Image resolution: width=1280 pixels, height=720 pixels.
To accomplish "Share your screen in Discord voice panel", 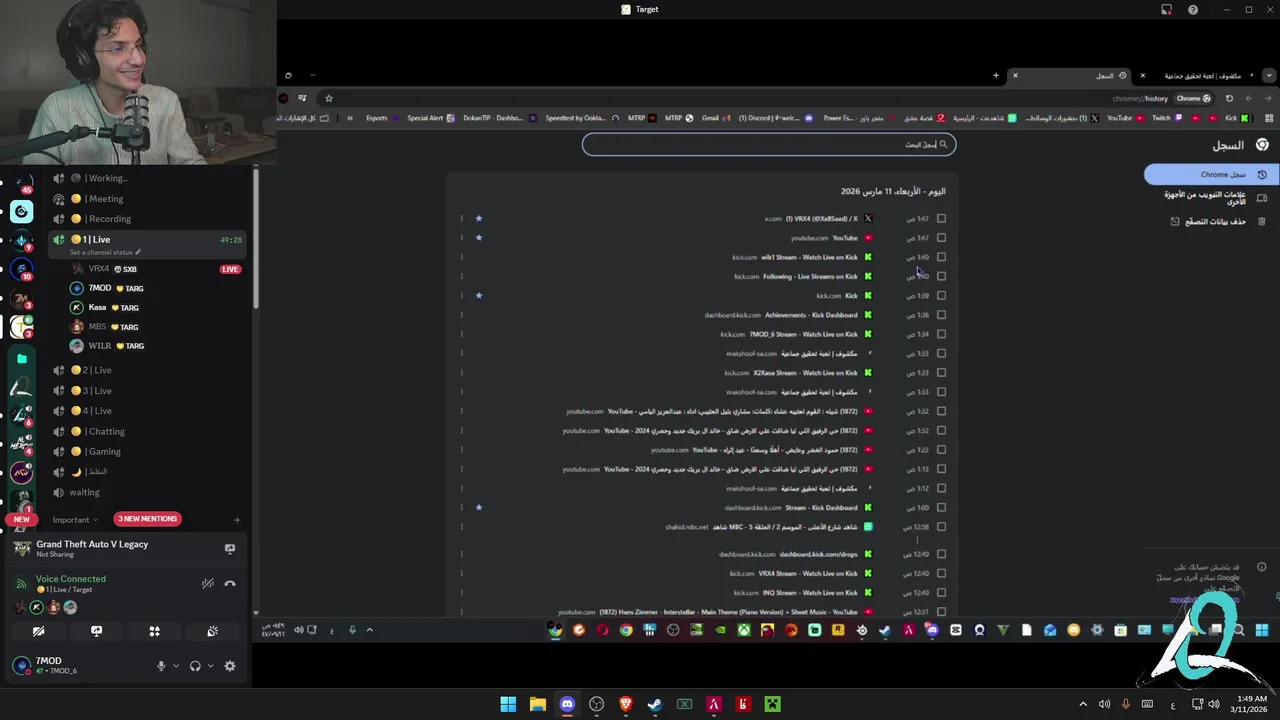I will pyautogui.click(x=96, y=631).
